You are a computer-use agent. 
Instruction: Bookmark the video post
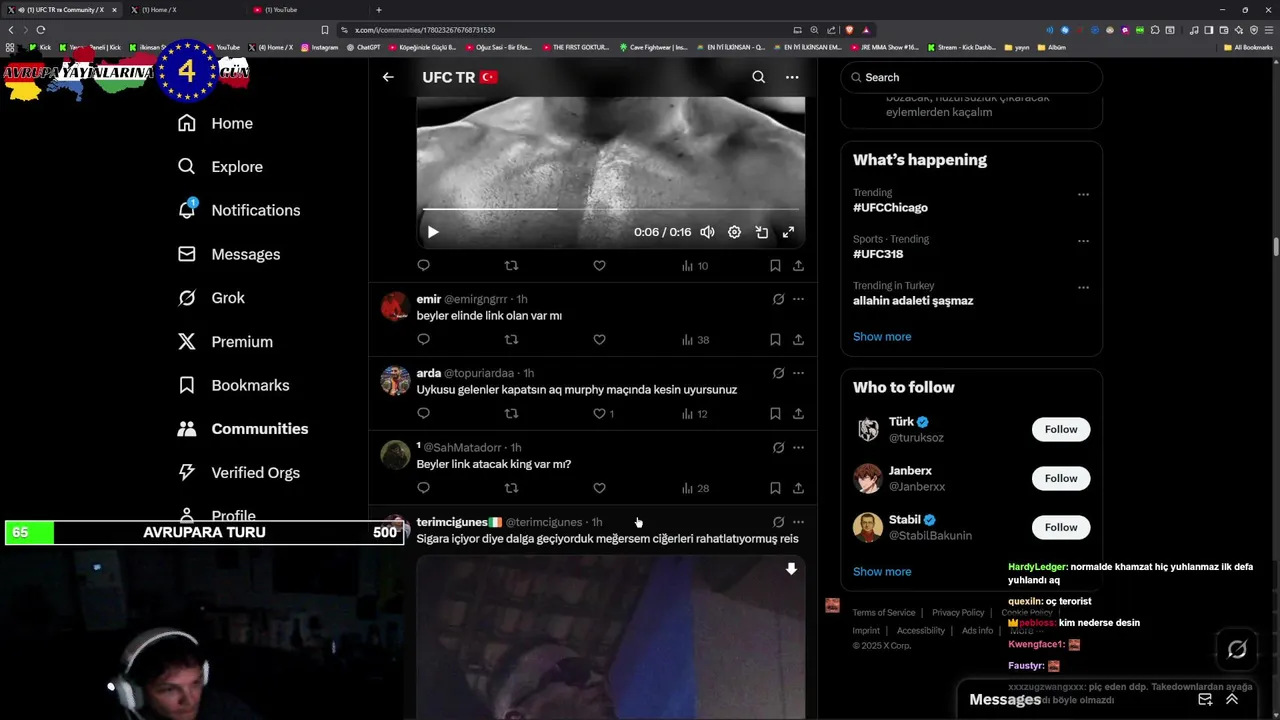(x=775, y=266)
